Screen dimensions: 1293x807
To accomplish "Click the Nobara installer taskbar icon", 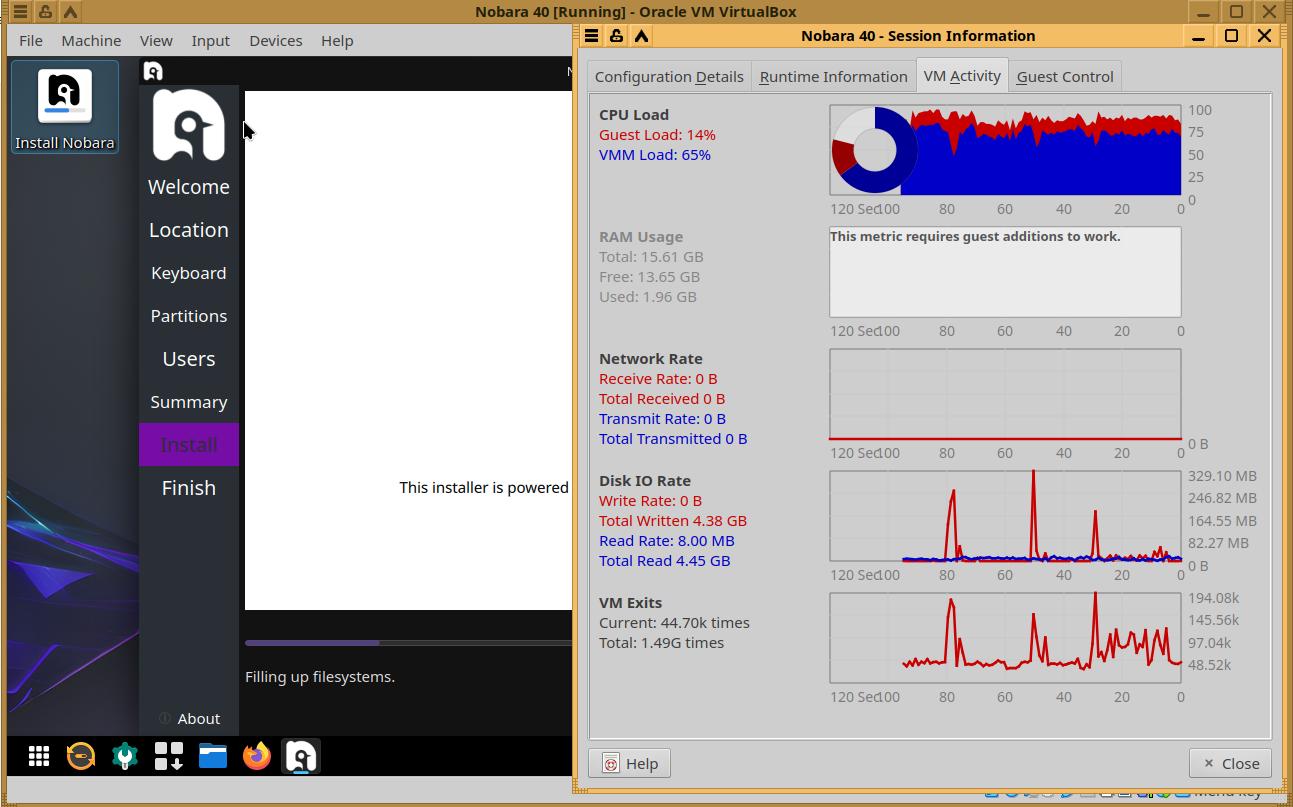I will 301,756.
